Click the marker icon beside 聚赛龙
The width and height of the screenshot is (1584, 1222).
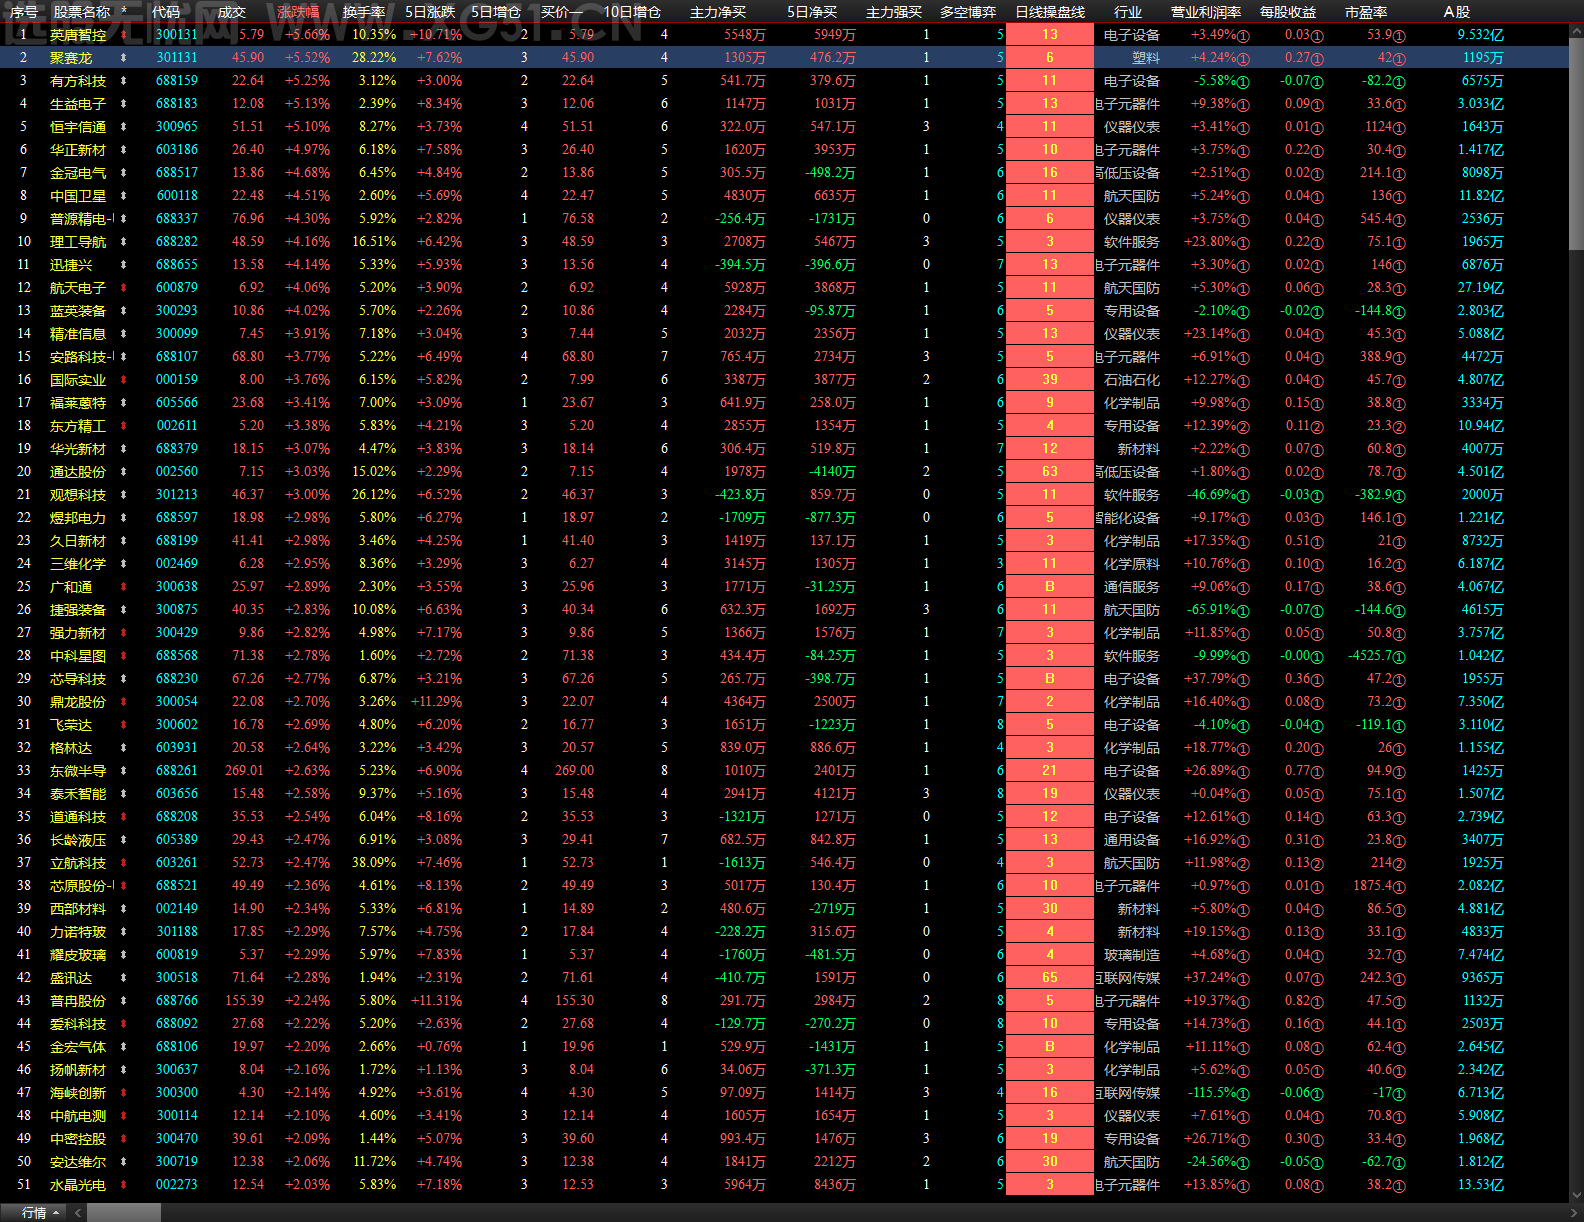click(x=123, y=58)
